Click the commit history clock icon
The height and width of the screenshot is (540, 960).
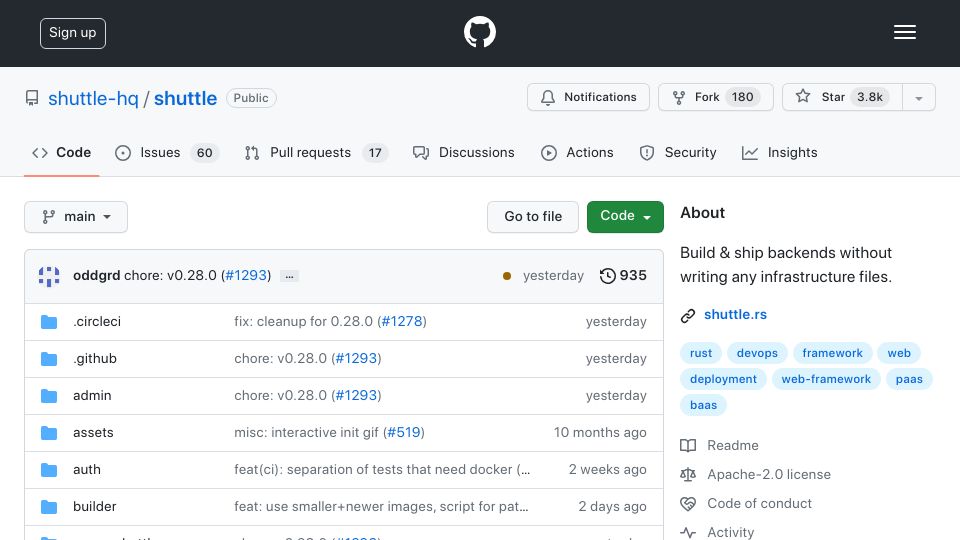pyautogui.click(x=607, y=276)
